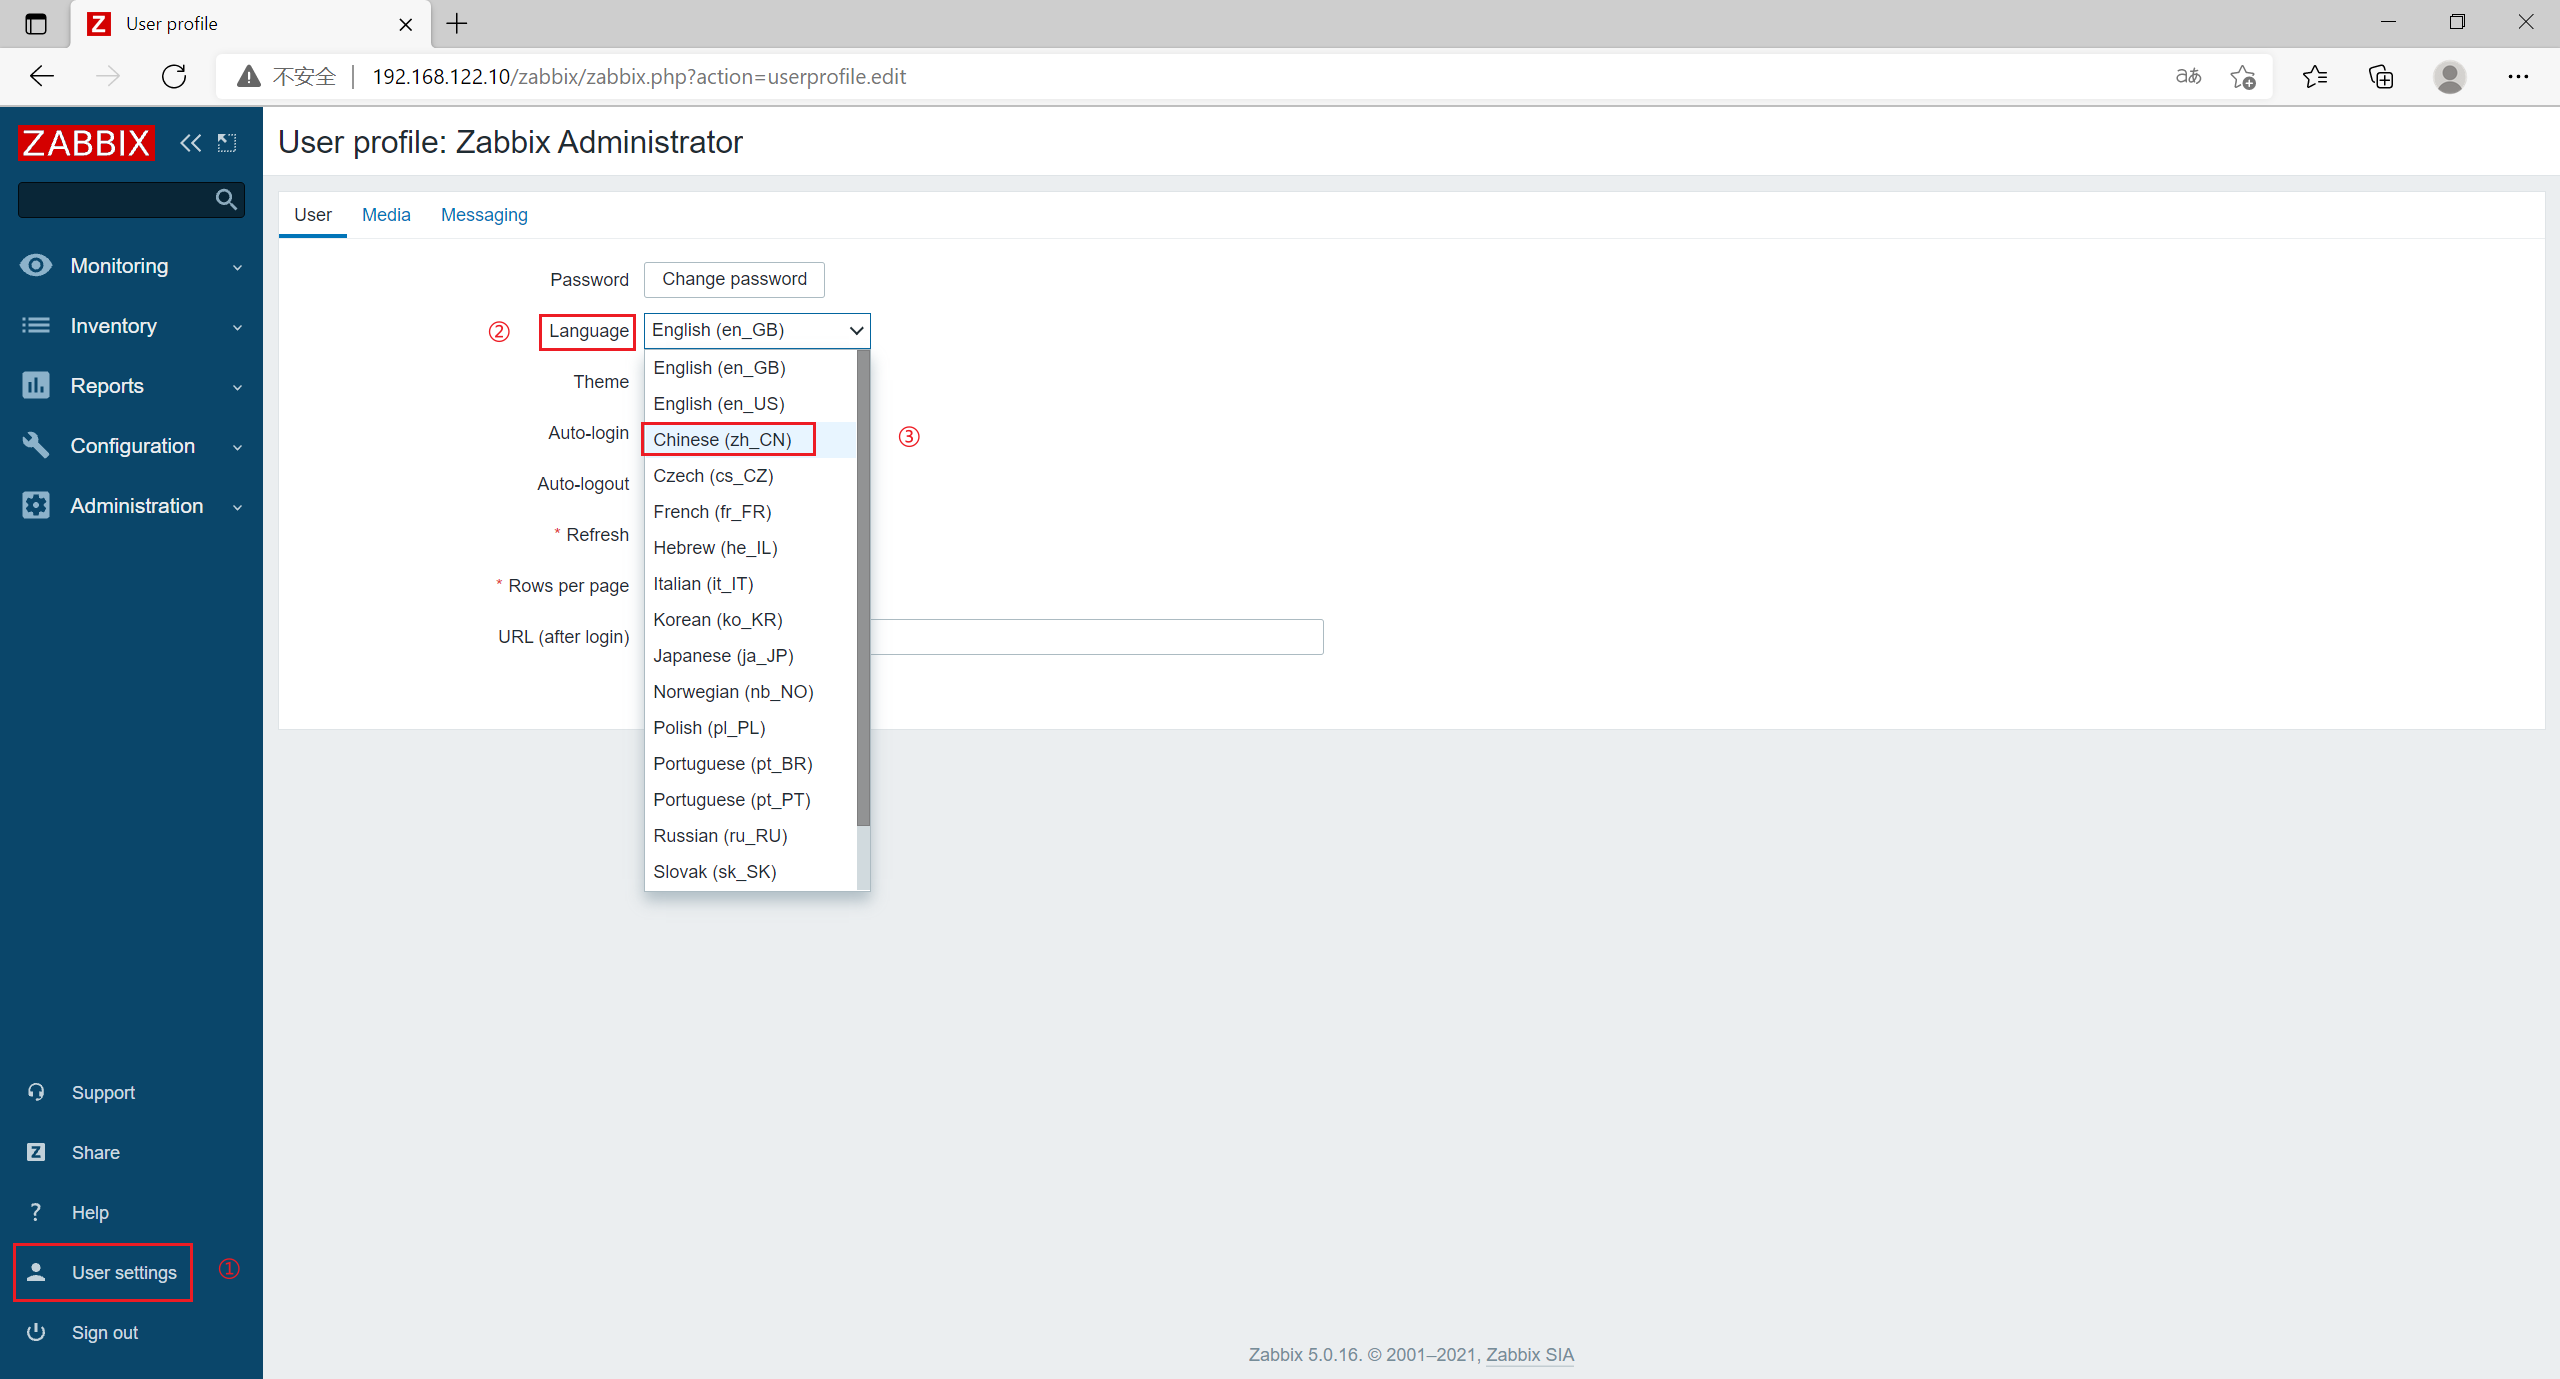
Task: Open the Support link in the sidebar
Action: 103,1093
